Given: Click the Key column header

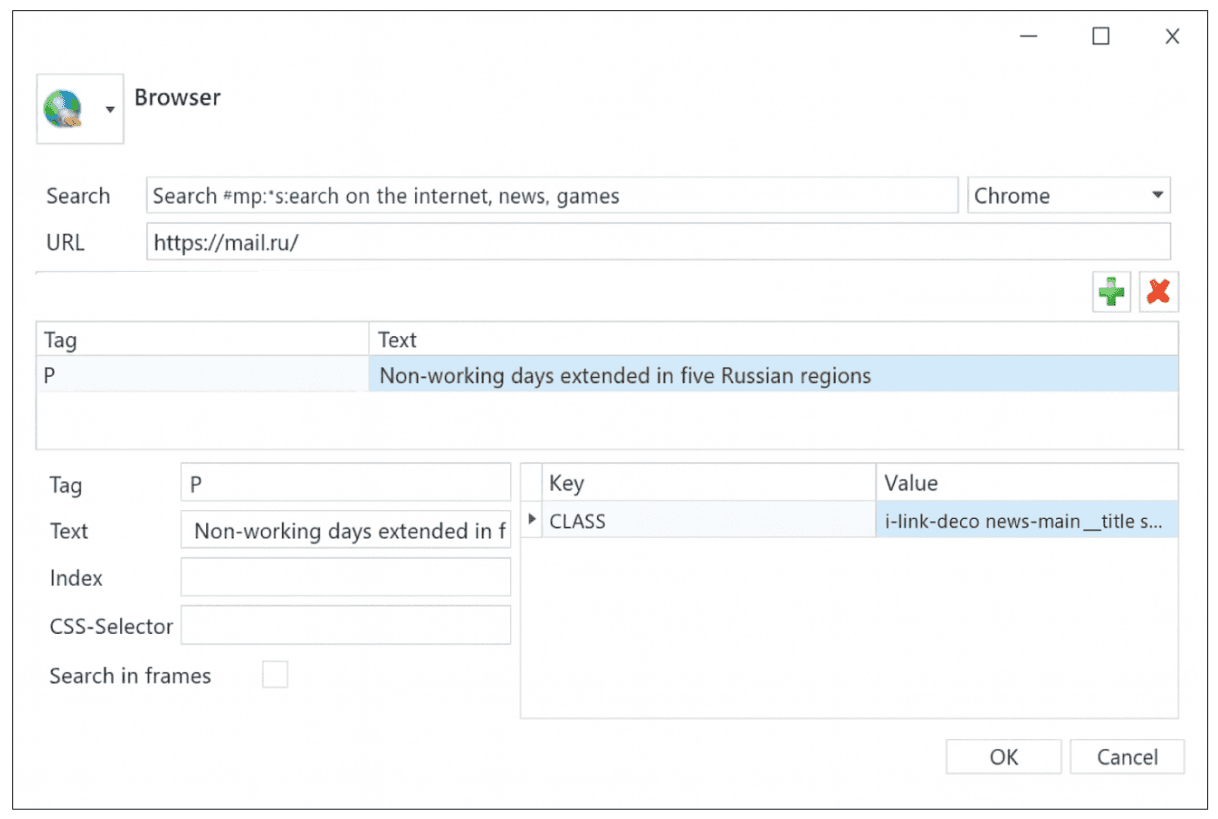Looking at the screenshot, I should tap(708, 483).
